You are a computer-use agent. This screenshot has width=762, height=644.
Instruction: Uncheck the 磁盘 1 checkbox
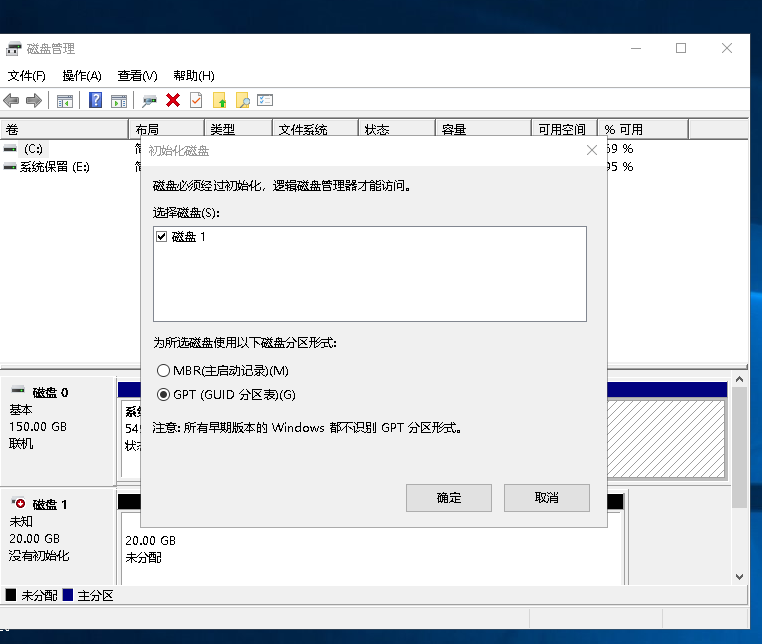pyautogui.click(x=161, y=237)
